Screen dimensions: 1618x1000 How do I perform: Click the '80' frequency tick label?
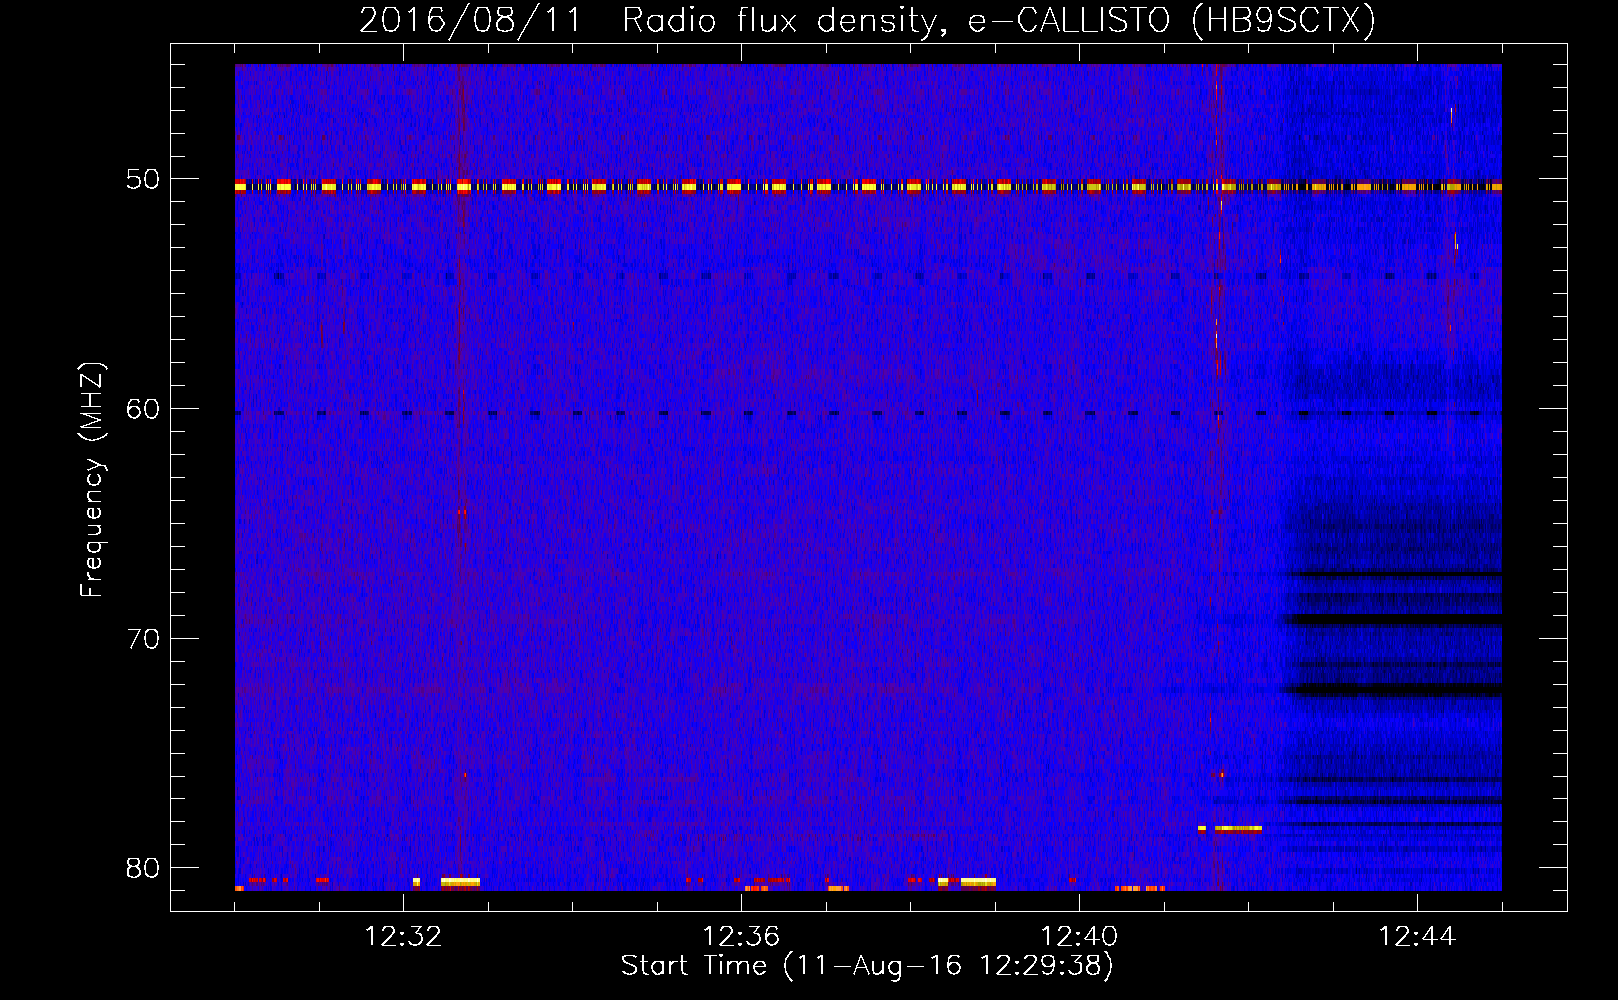coord(144,867)
